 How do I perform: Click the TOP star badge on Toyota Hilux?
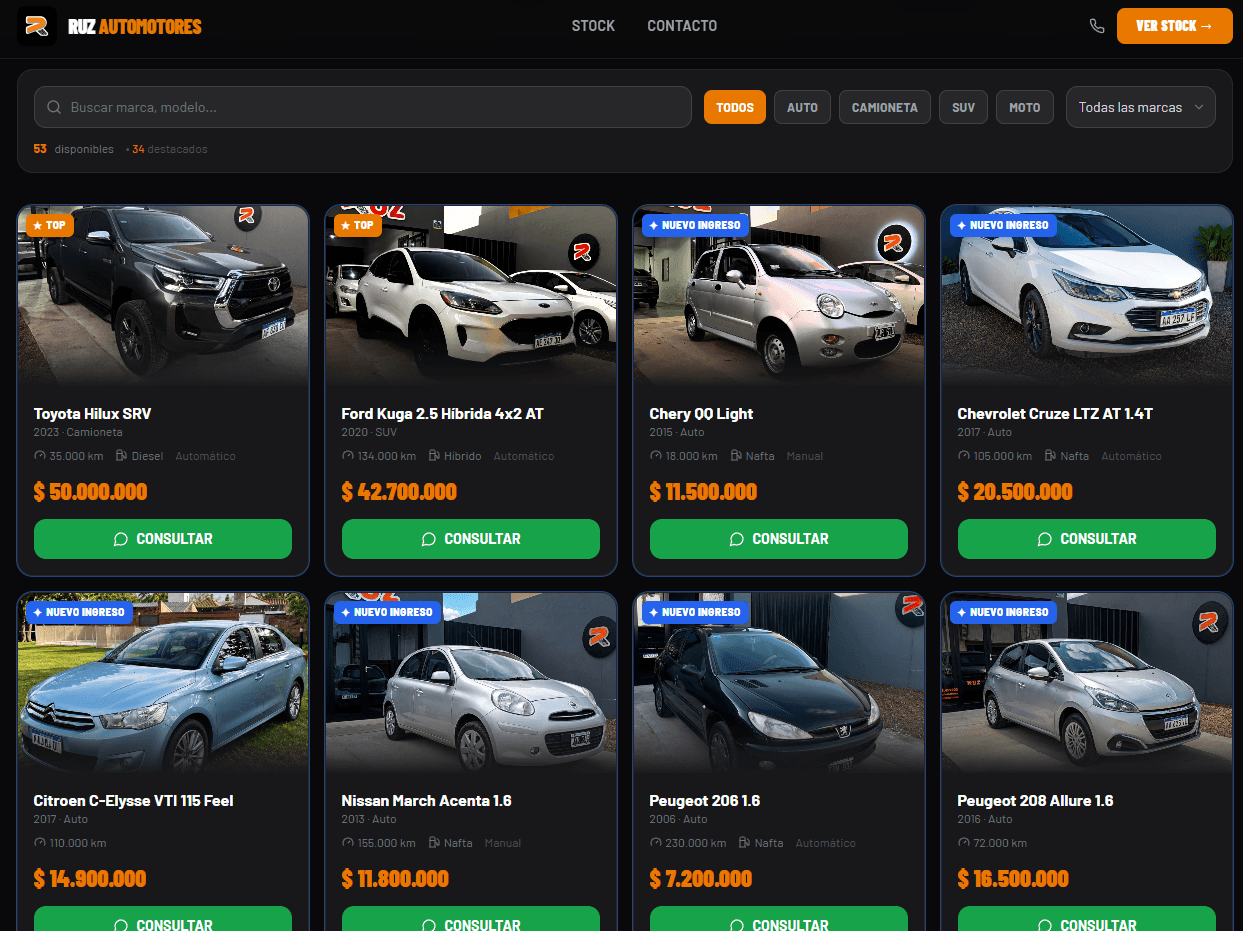(50, 225)
